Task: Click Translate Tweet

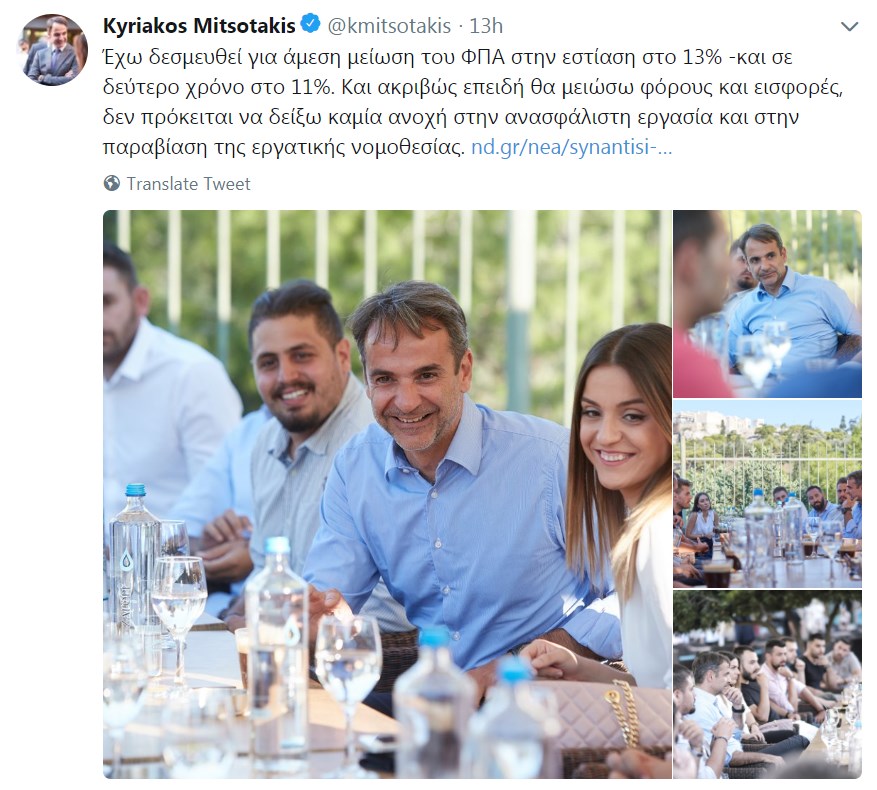Action: click(188, 184)
